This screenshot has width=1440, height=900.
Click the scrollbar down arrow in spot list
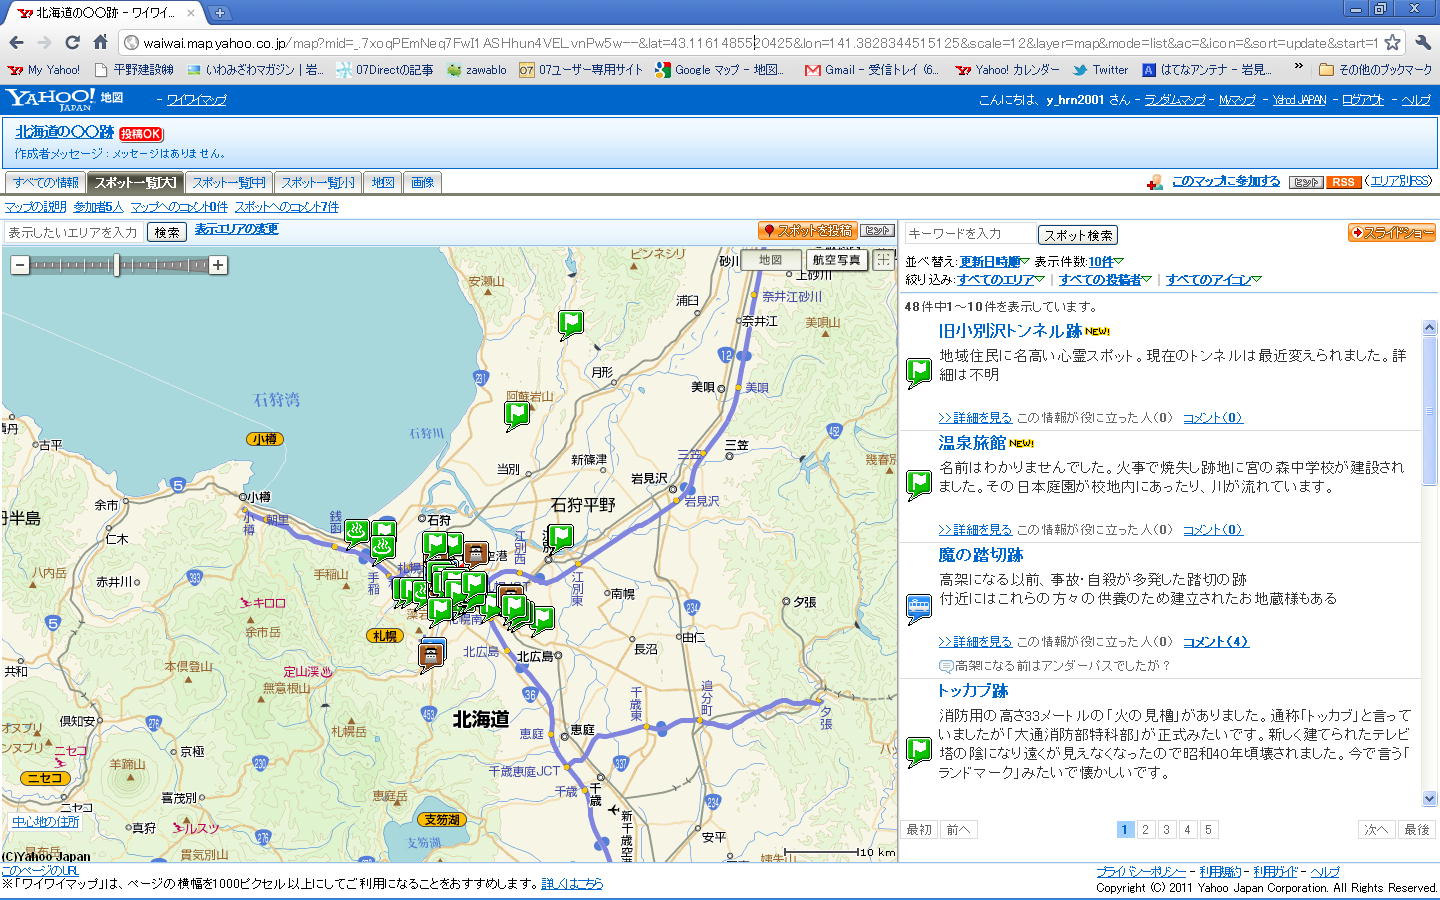point(1429,799)
